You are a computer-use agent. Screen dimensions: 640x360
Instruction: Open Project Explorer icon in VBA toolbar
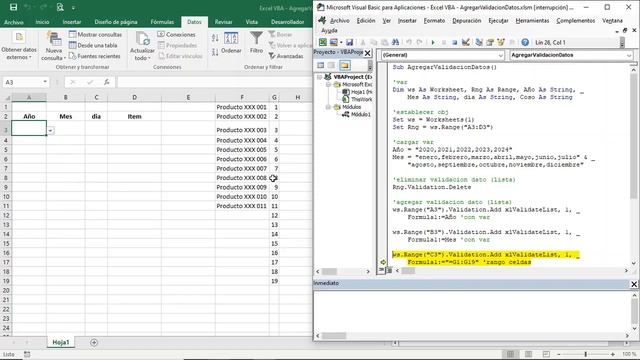479,42
